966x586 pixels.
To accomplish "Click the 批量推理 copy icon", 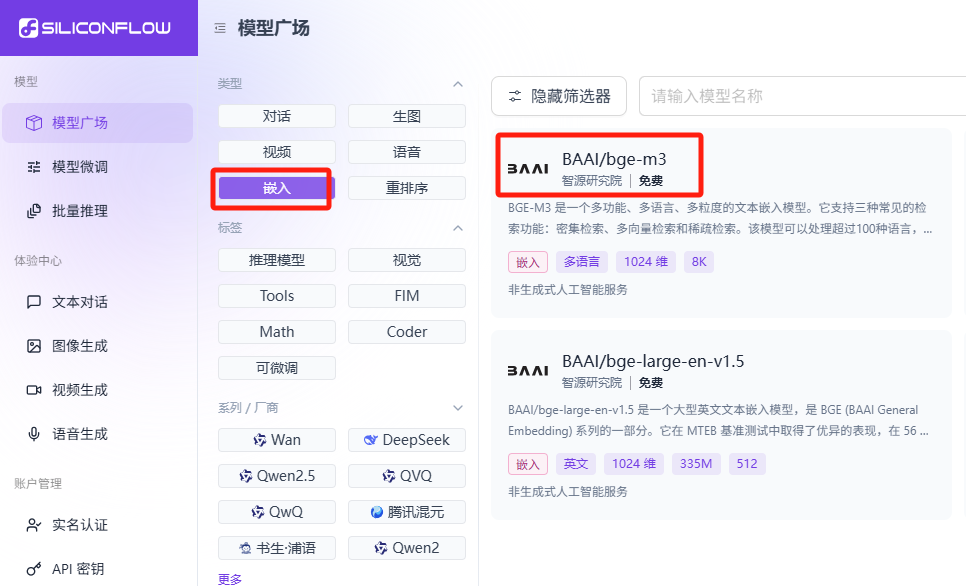I will tap(34, 211).
